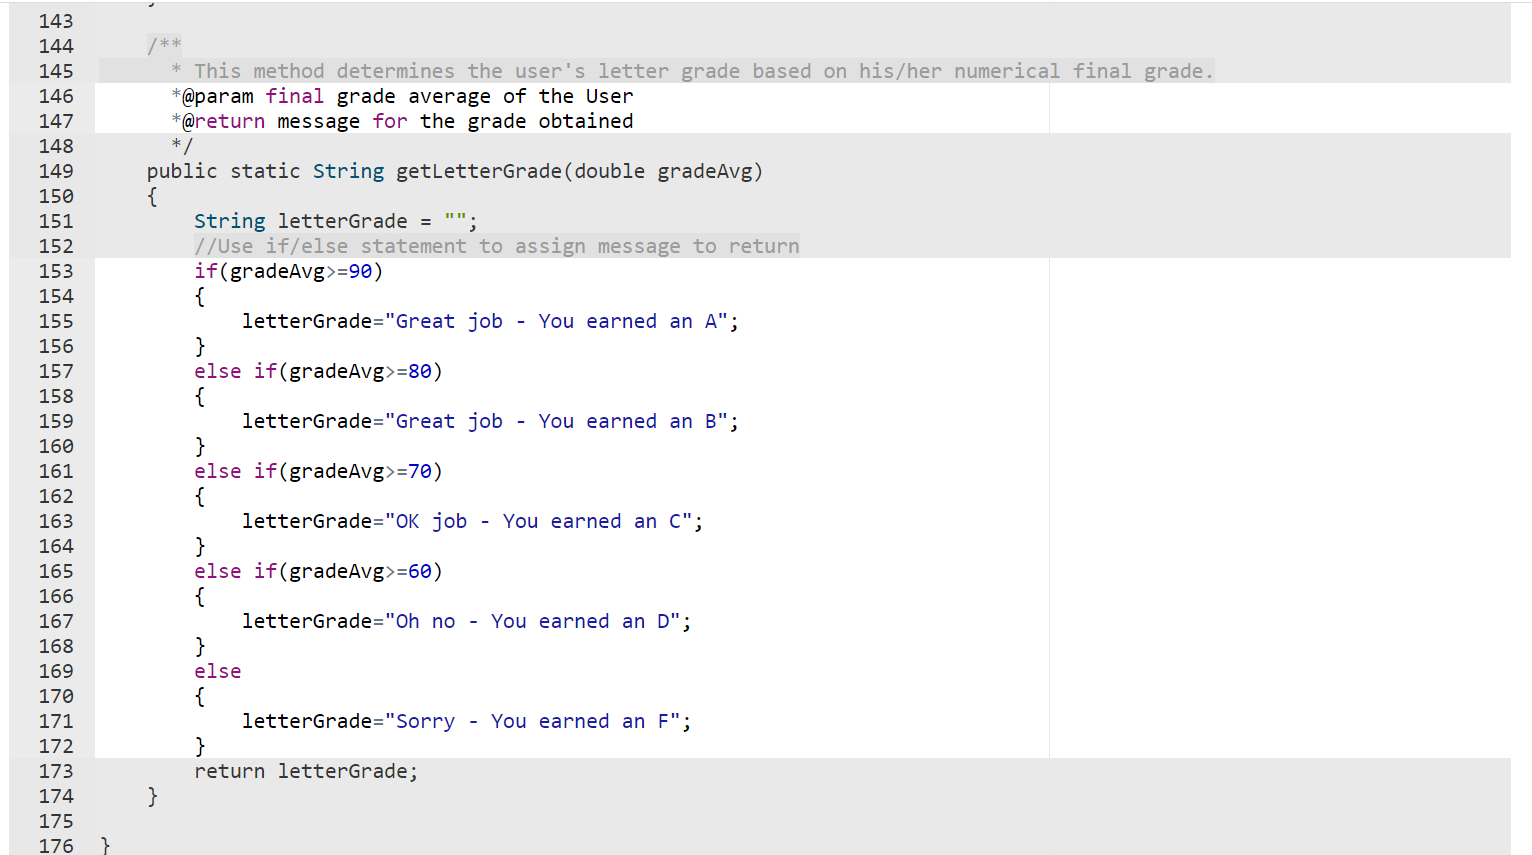Click the gradeAvg>=60 condition
This screenshot has height=855, width=1532.
tap(360, 571)
